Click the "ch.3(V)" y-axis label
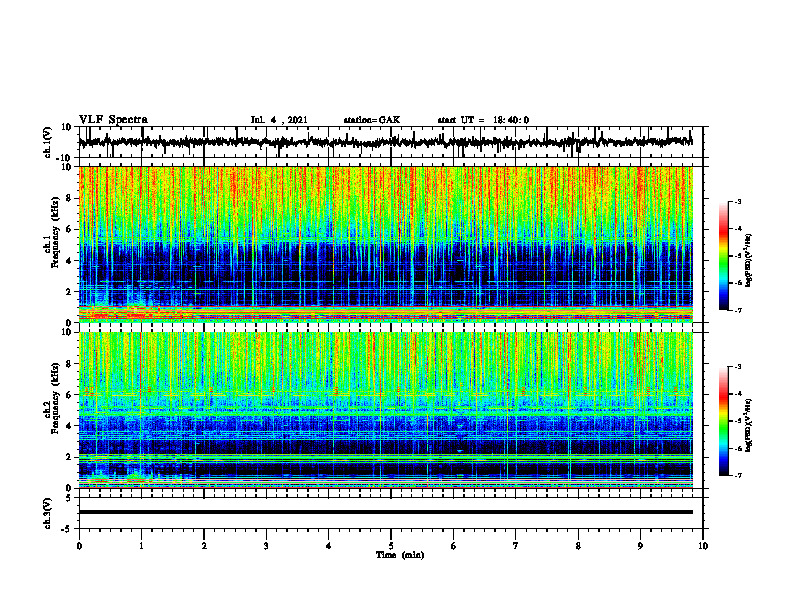This screenshot has width=792, height=612. pos(48,514)
